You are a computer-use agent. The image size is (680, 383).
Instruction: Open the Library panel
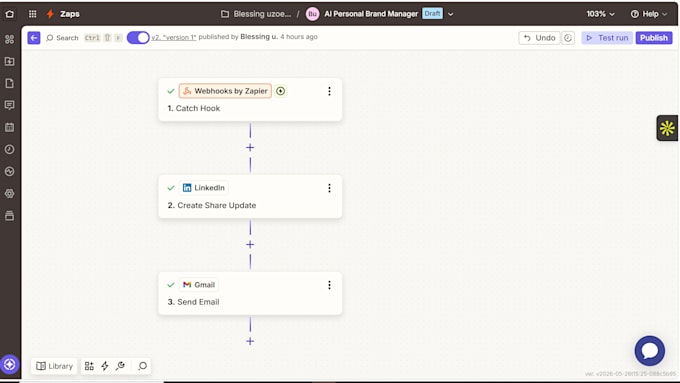(54, 366)
